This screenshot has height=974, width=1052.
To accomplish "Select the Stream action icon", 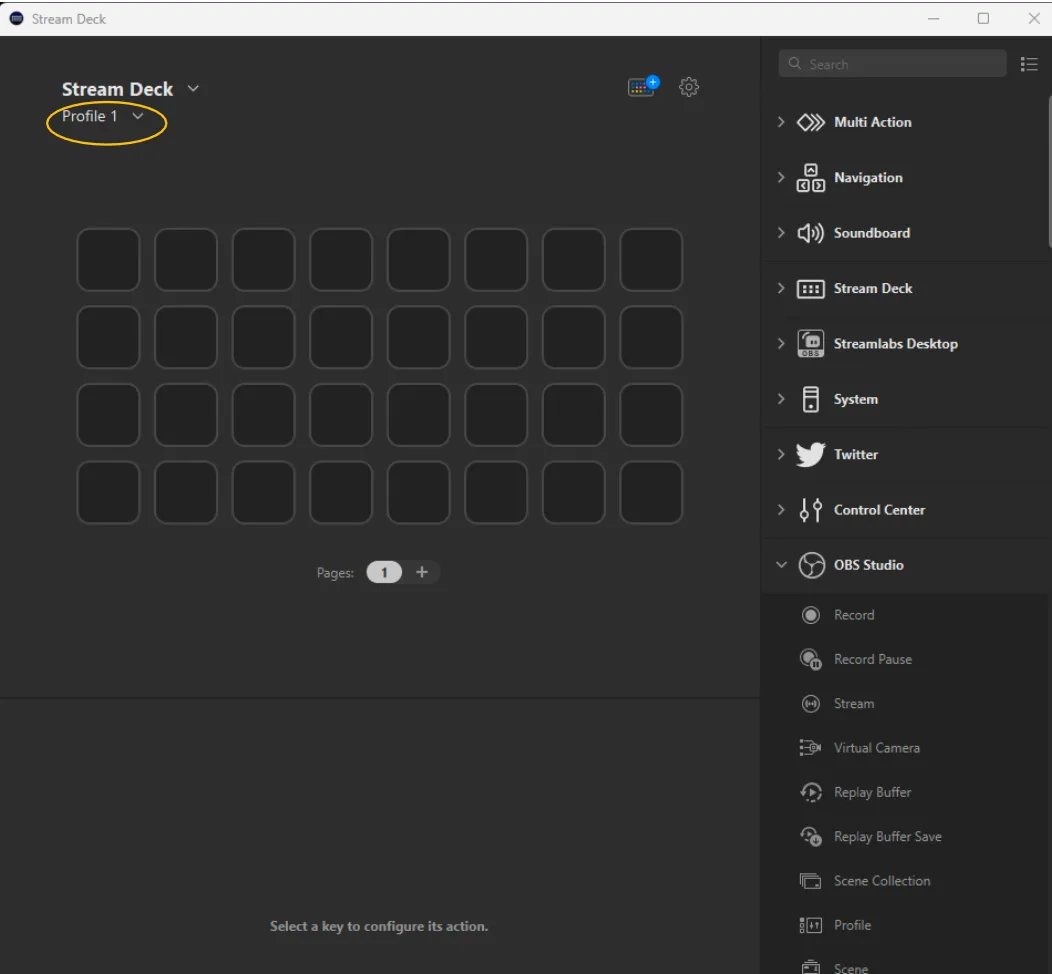I will (x=810, y=704).
